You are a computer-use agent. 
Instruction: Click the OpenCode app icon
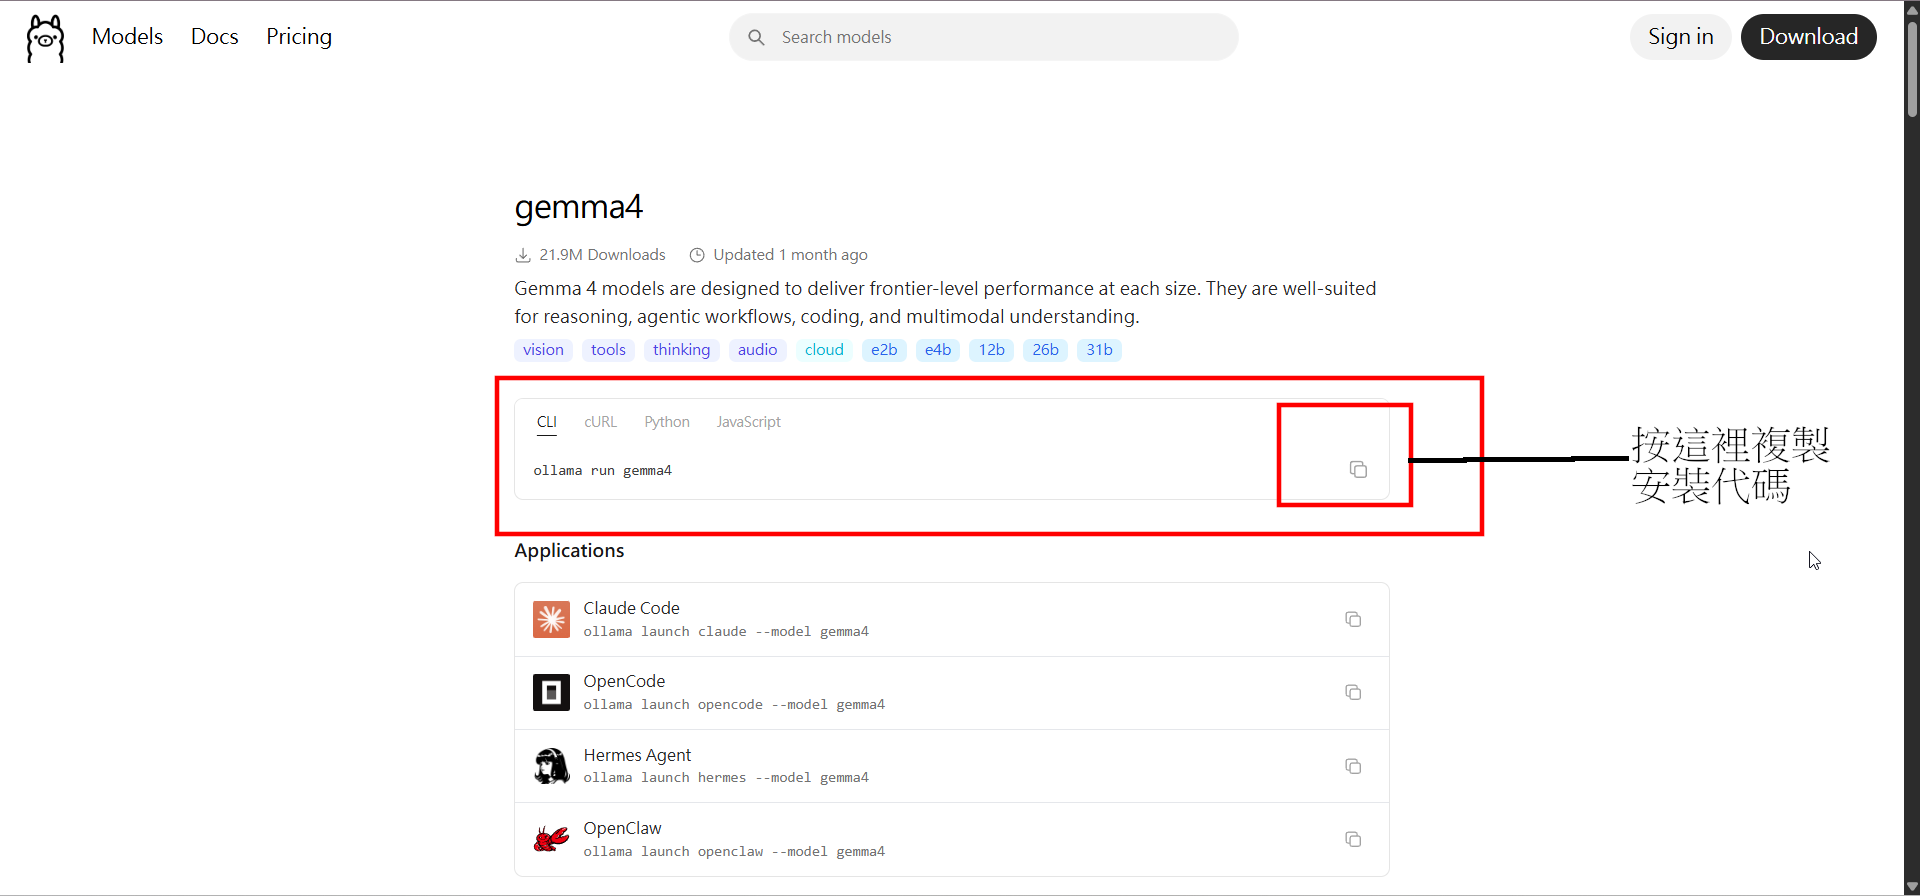click(551, 692)
